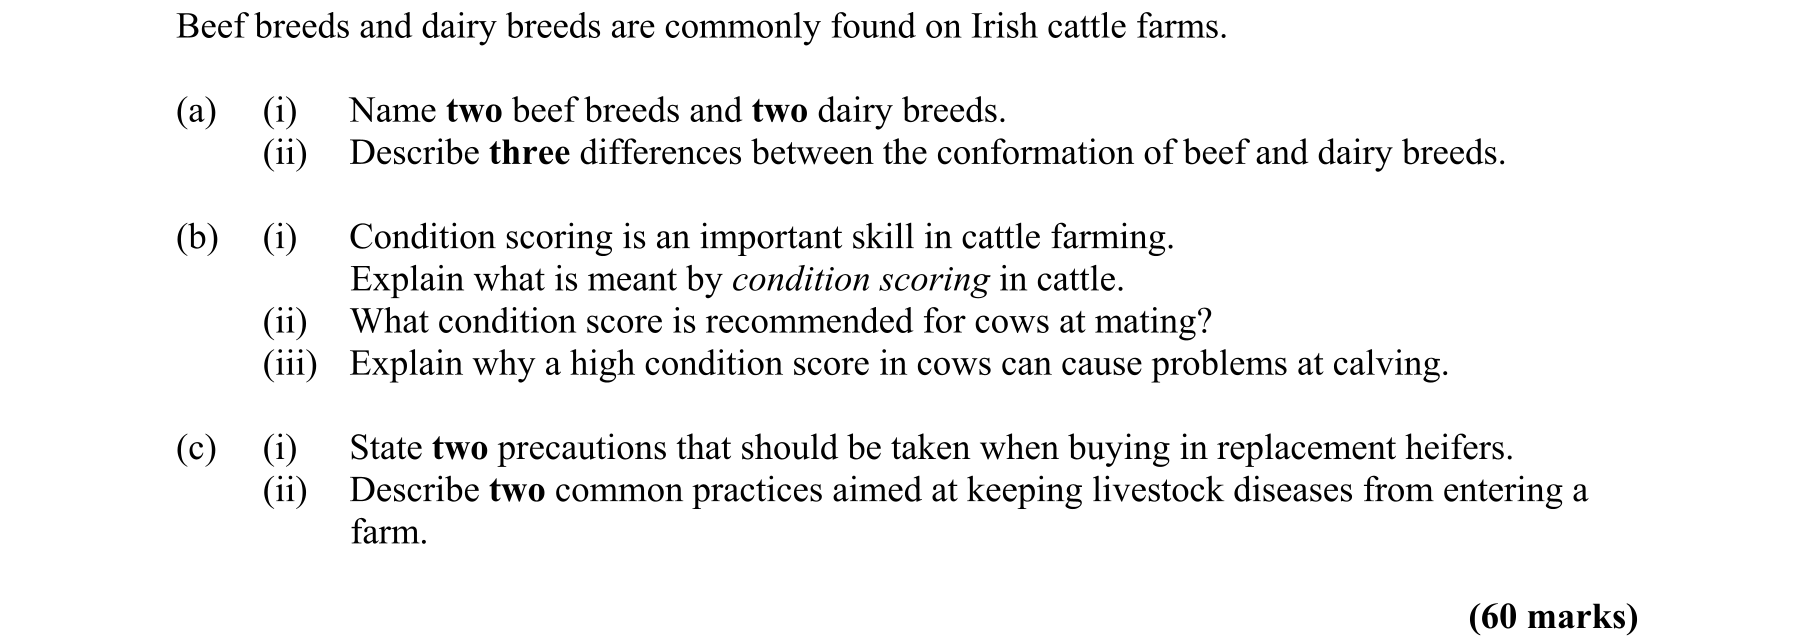Screen dimensions: 1818x644
Task: Click the sentence "Condition scoring is an important skill"
Action: click(761, 238)
